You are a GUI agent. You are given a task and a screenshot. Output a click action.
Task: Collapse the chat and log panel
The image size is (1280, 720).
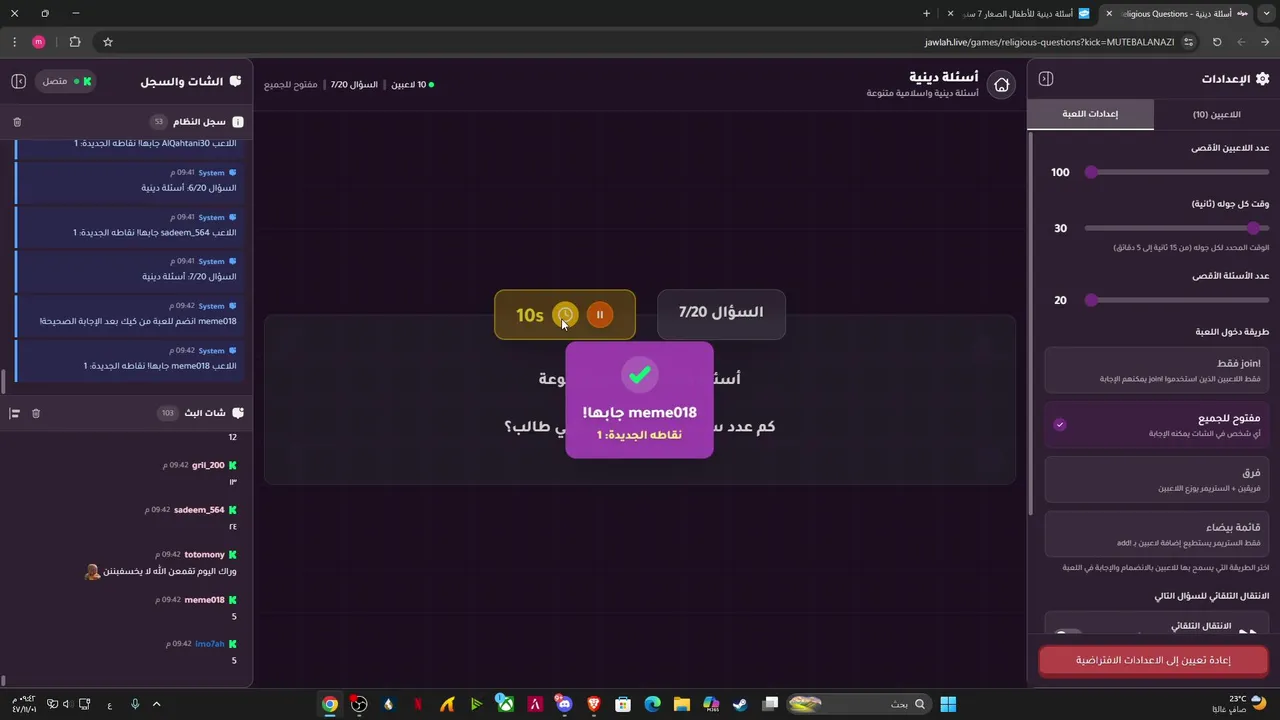[18, 81]
